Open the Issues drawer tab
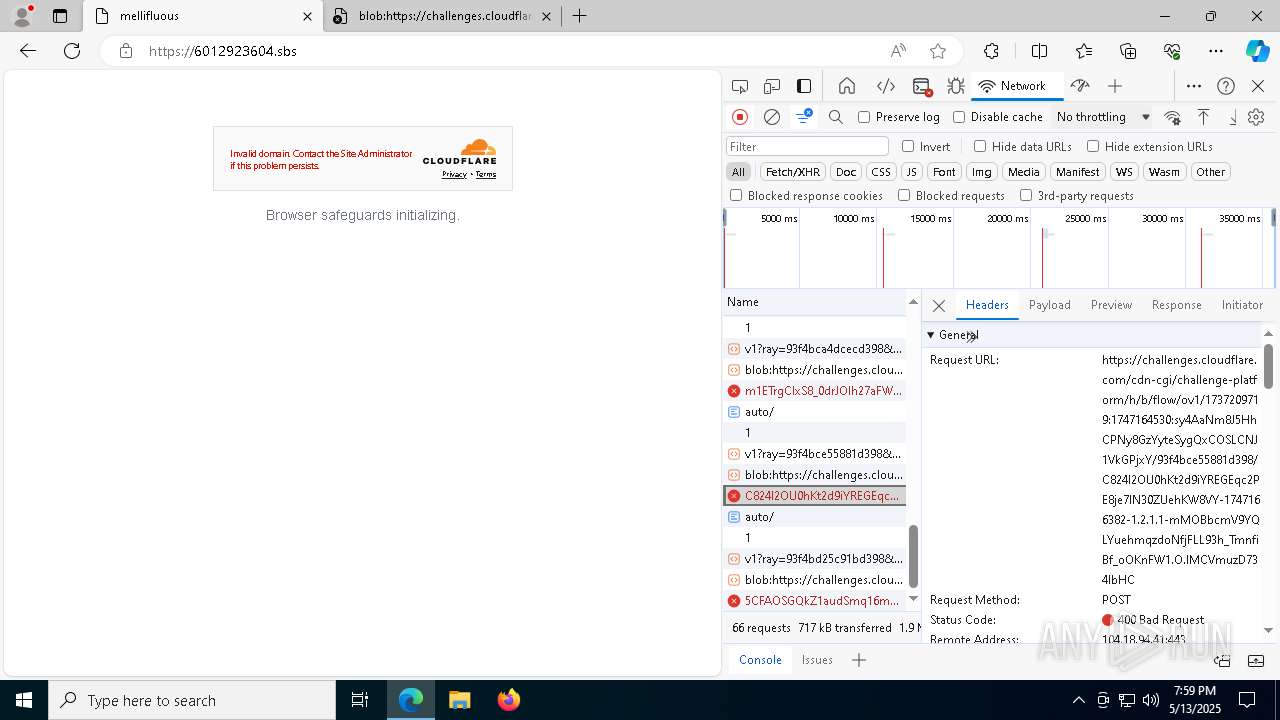 tap(817, 660)
